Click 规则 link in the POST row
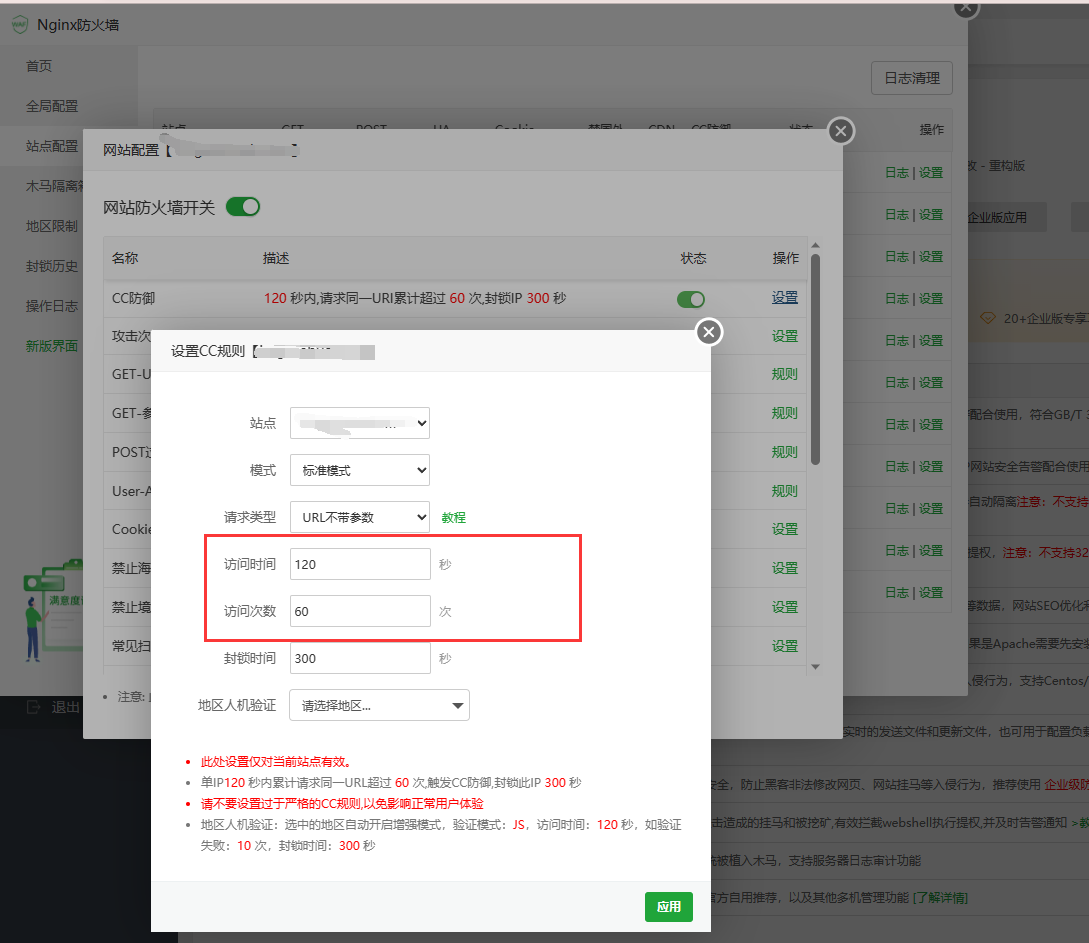This screenshot has height=943, width=1089. [x=785, y=452]
